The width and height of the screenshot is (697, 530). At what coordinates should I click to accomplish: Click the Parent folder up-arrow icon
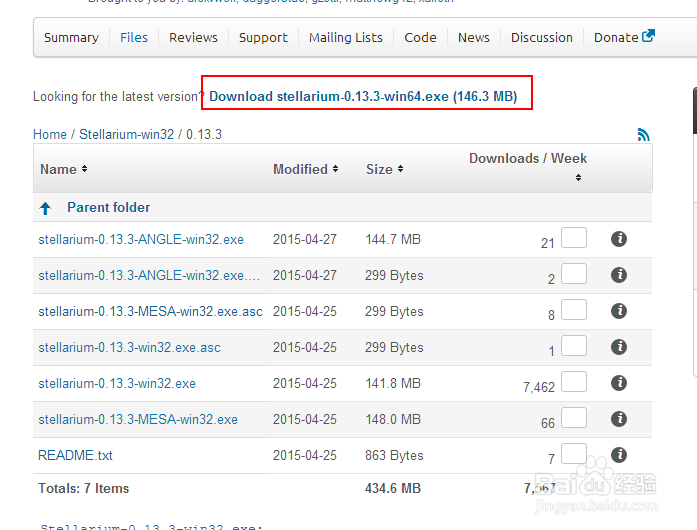coord(45,208)
